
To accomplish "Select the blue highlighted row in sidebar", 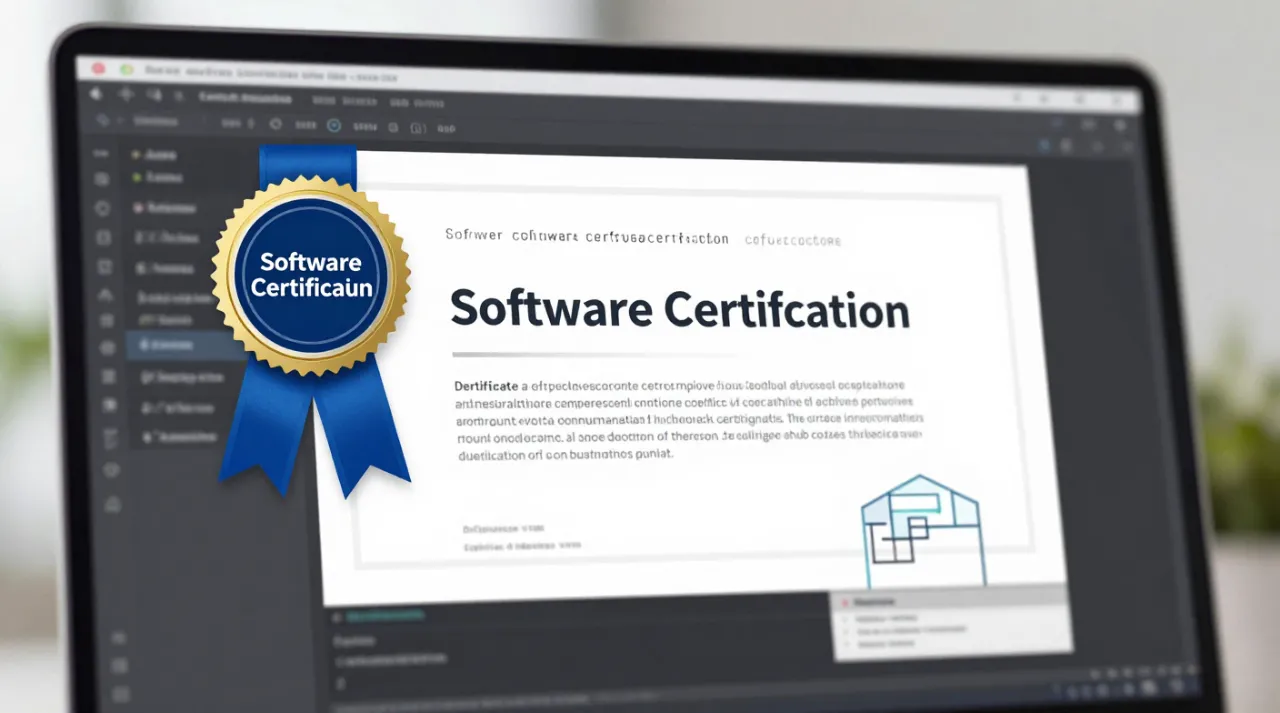I will point(186,345).
